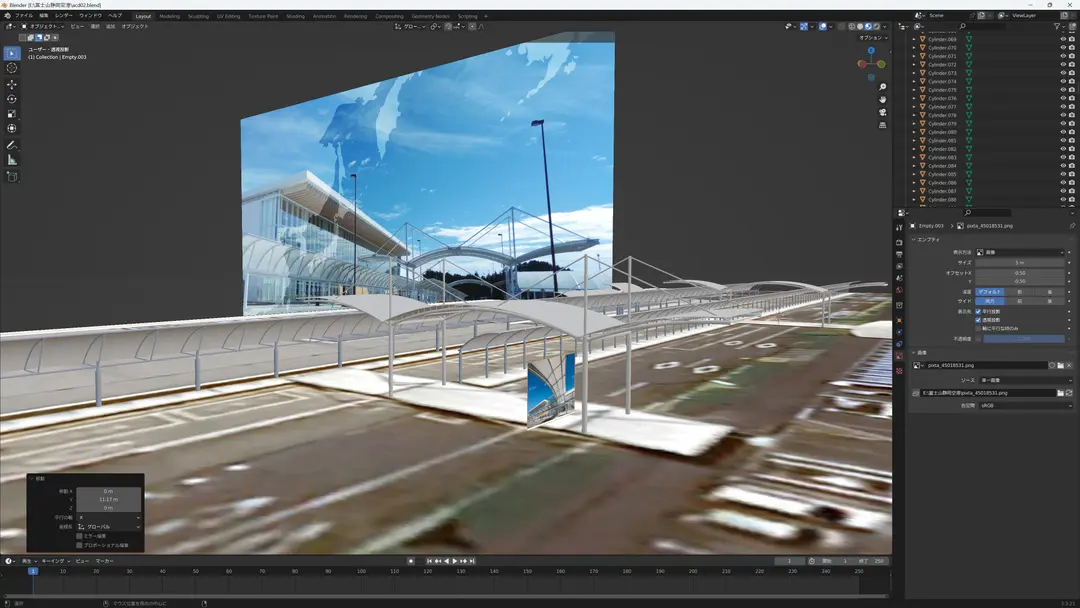1080x608 pixels.
Task: Disable render for Cylinder.083 camera icon
Action: point(1072,157)
